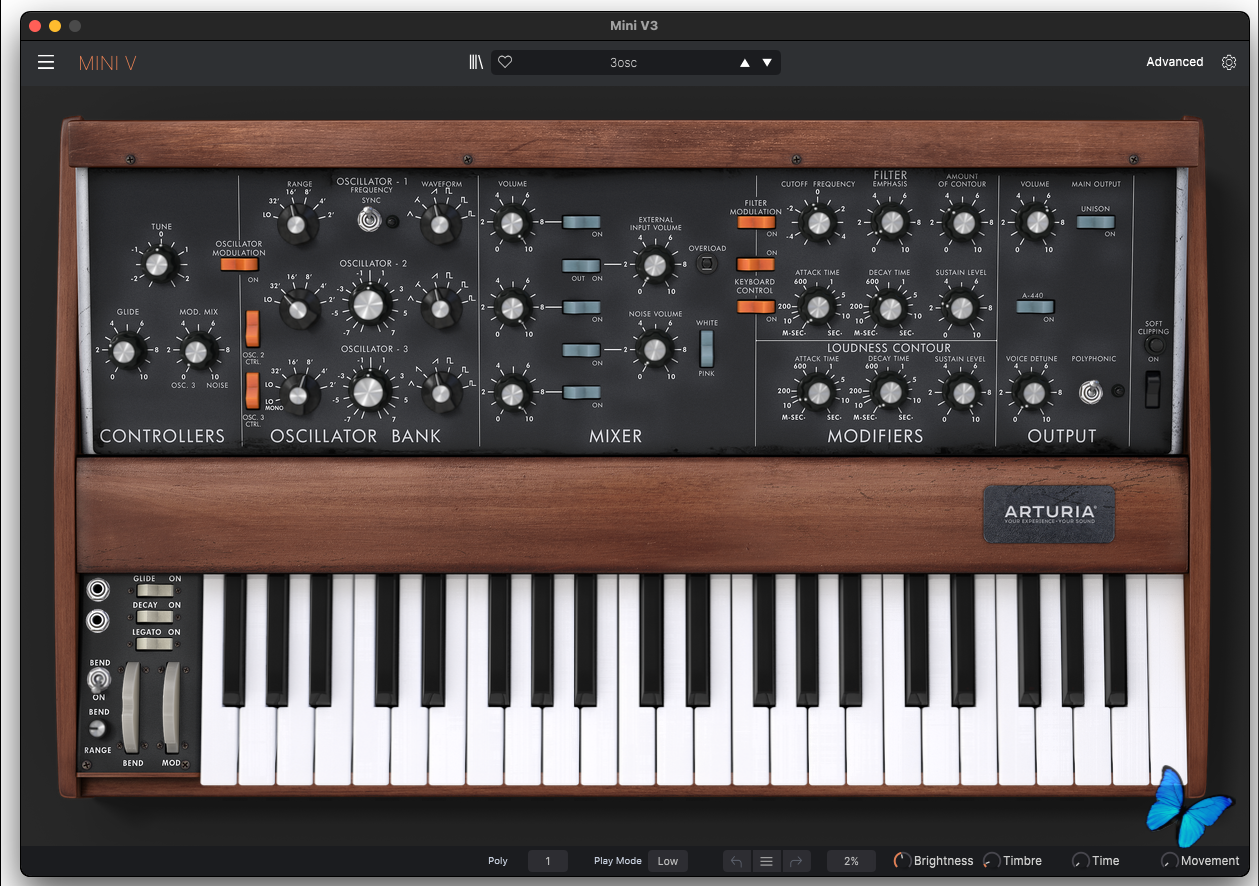Toggle the Unison switch
This screenshot has height=886, width=1259.
click(1095, 222)
